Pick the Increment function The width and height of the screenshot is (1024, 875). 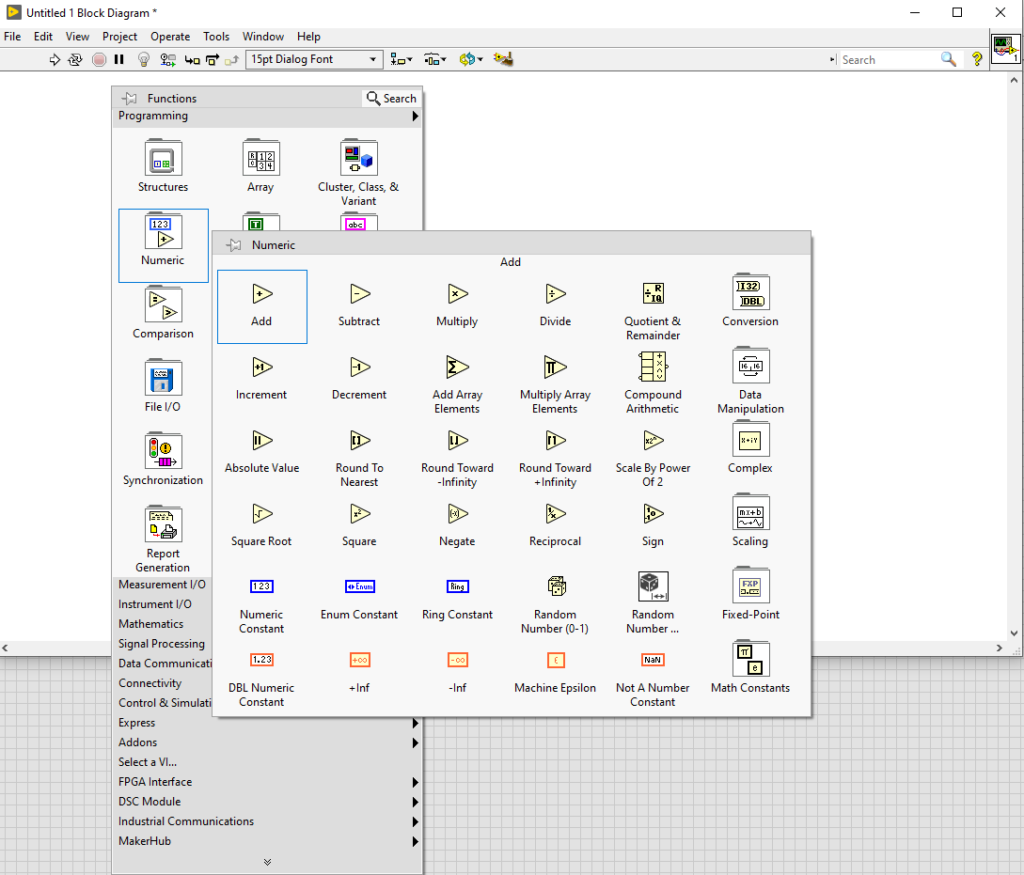[261, 379]
